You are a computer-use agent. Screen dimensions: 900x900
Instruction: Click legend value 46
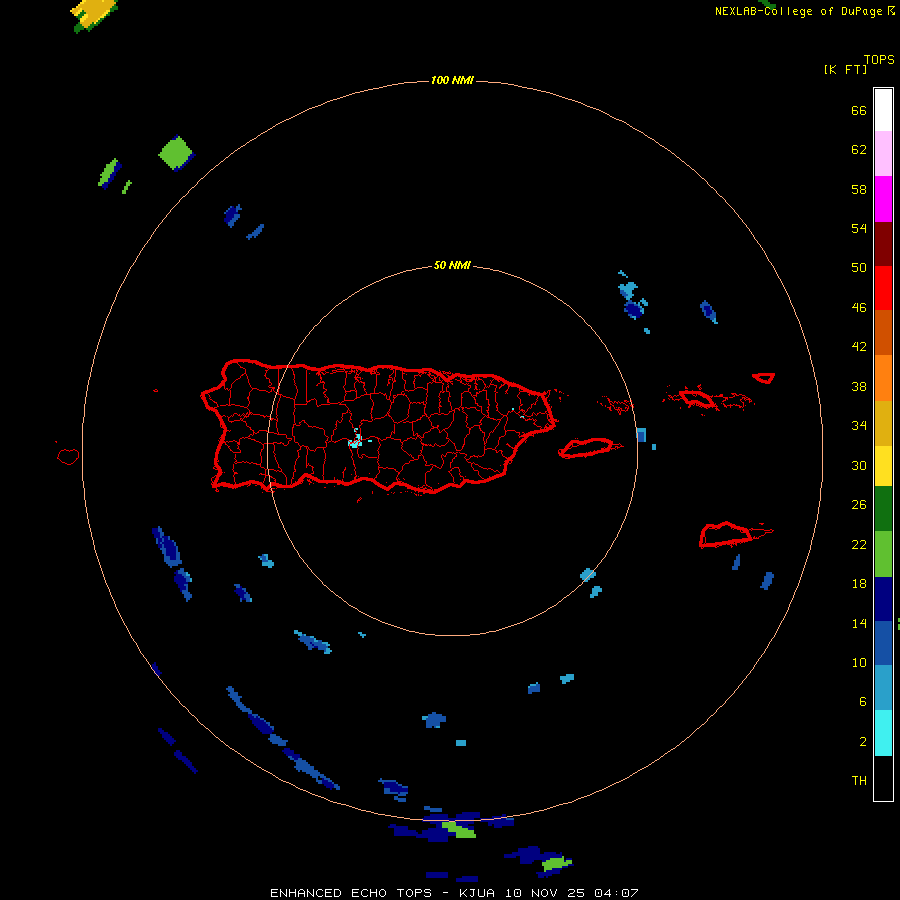(859, 307)
